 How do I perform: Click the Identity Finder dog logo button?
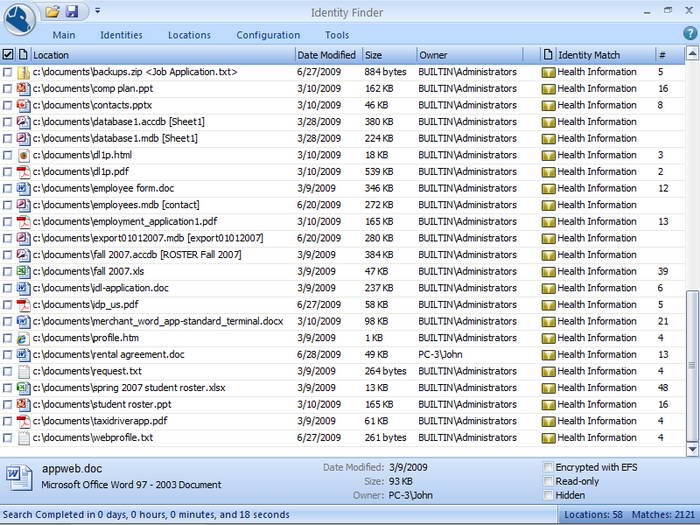tap(20, 19)
